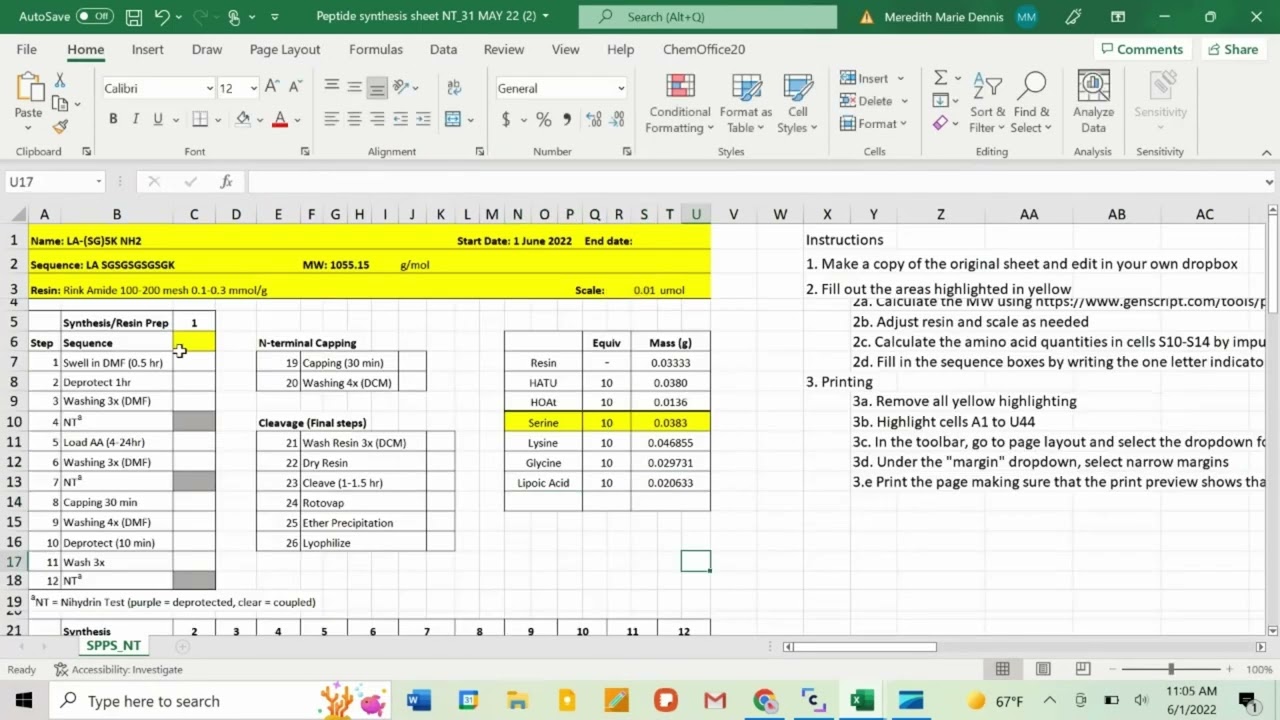Switch to Page Layout view in status bar
Image resolution: width=1280 pixels, height=720 pixels.
coord(1043,669)
